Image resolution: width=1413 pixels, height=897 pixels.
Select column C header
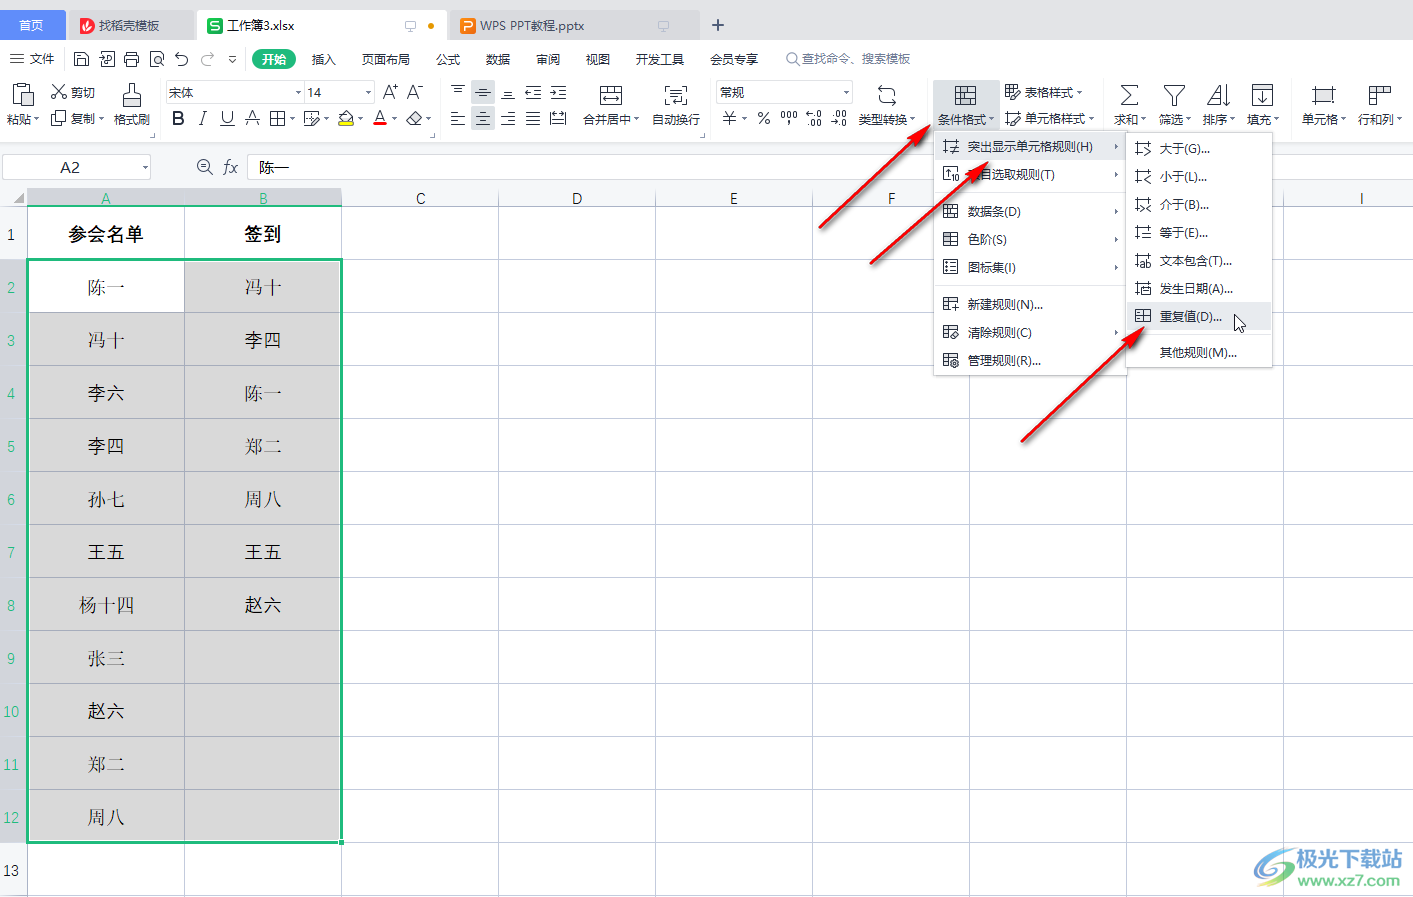tap(420, 198)
